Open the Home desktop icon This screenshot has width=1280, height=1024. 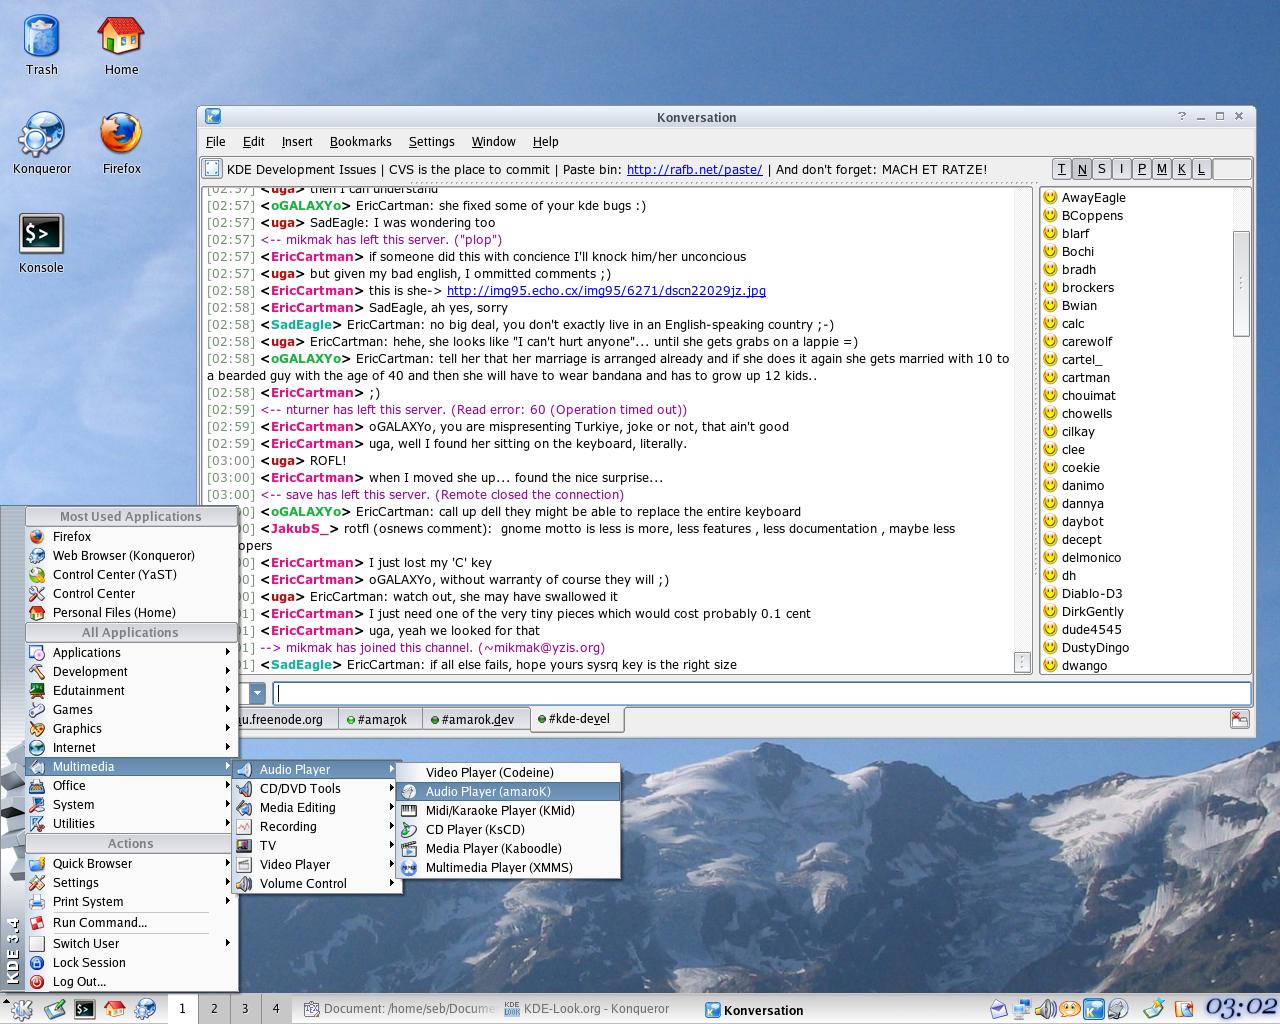121,46
